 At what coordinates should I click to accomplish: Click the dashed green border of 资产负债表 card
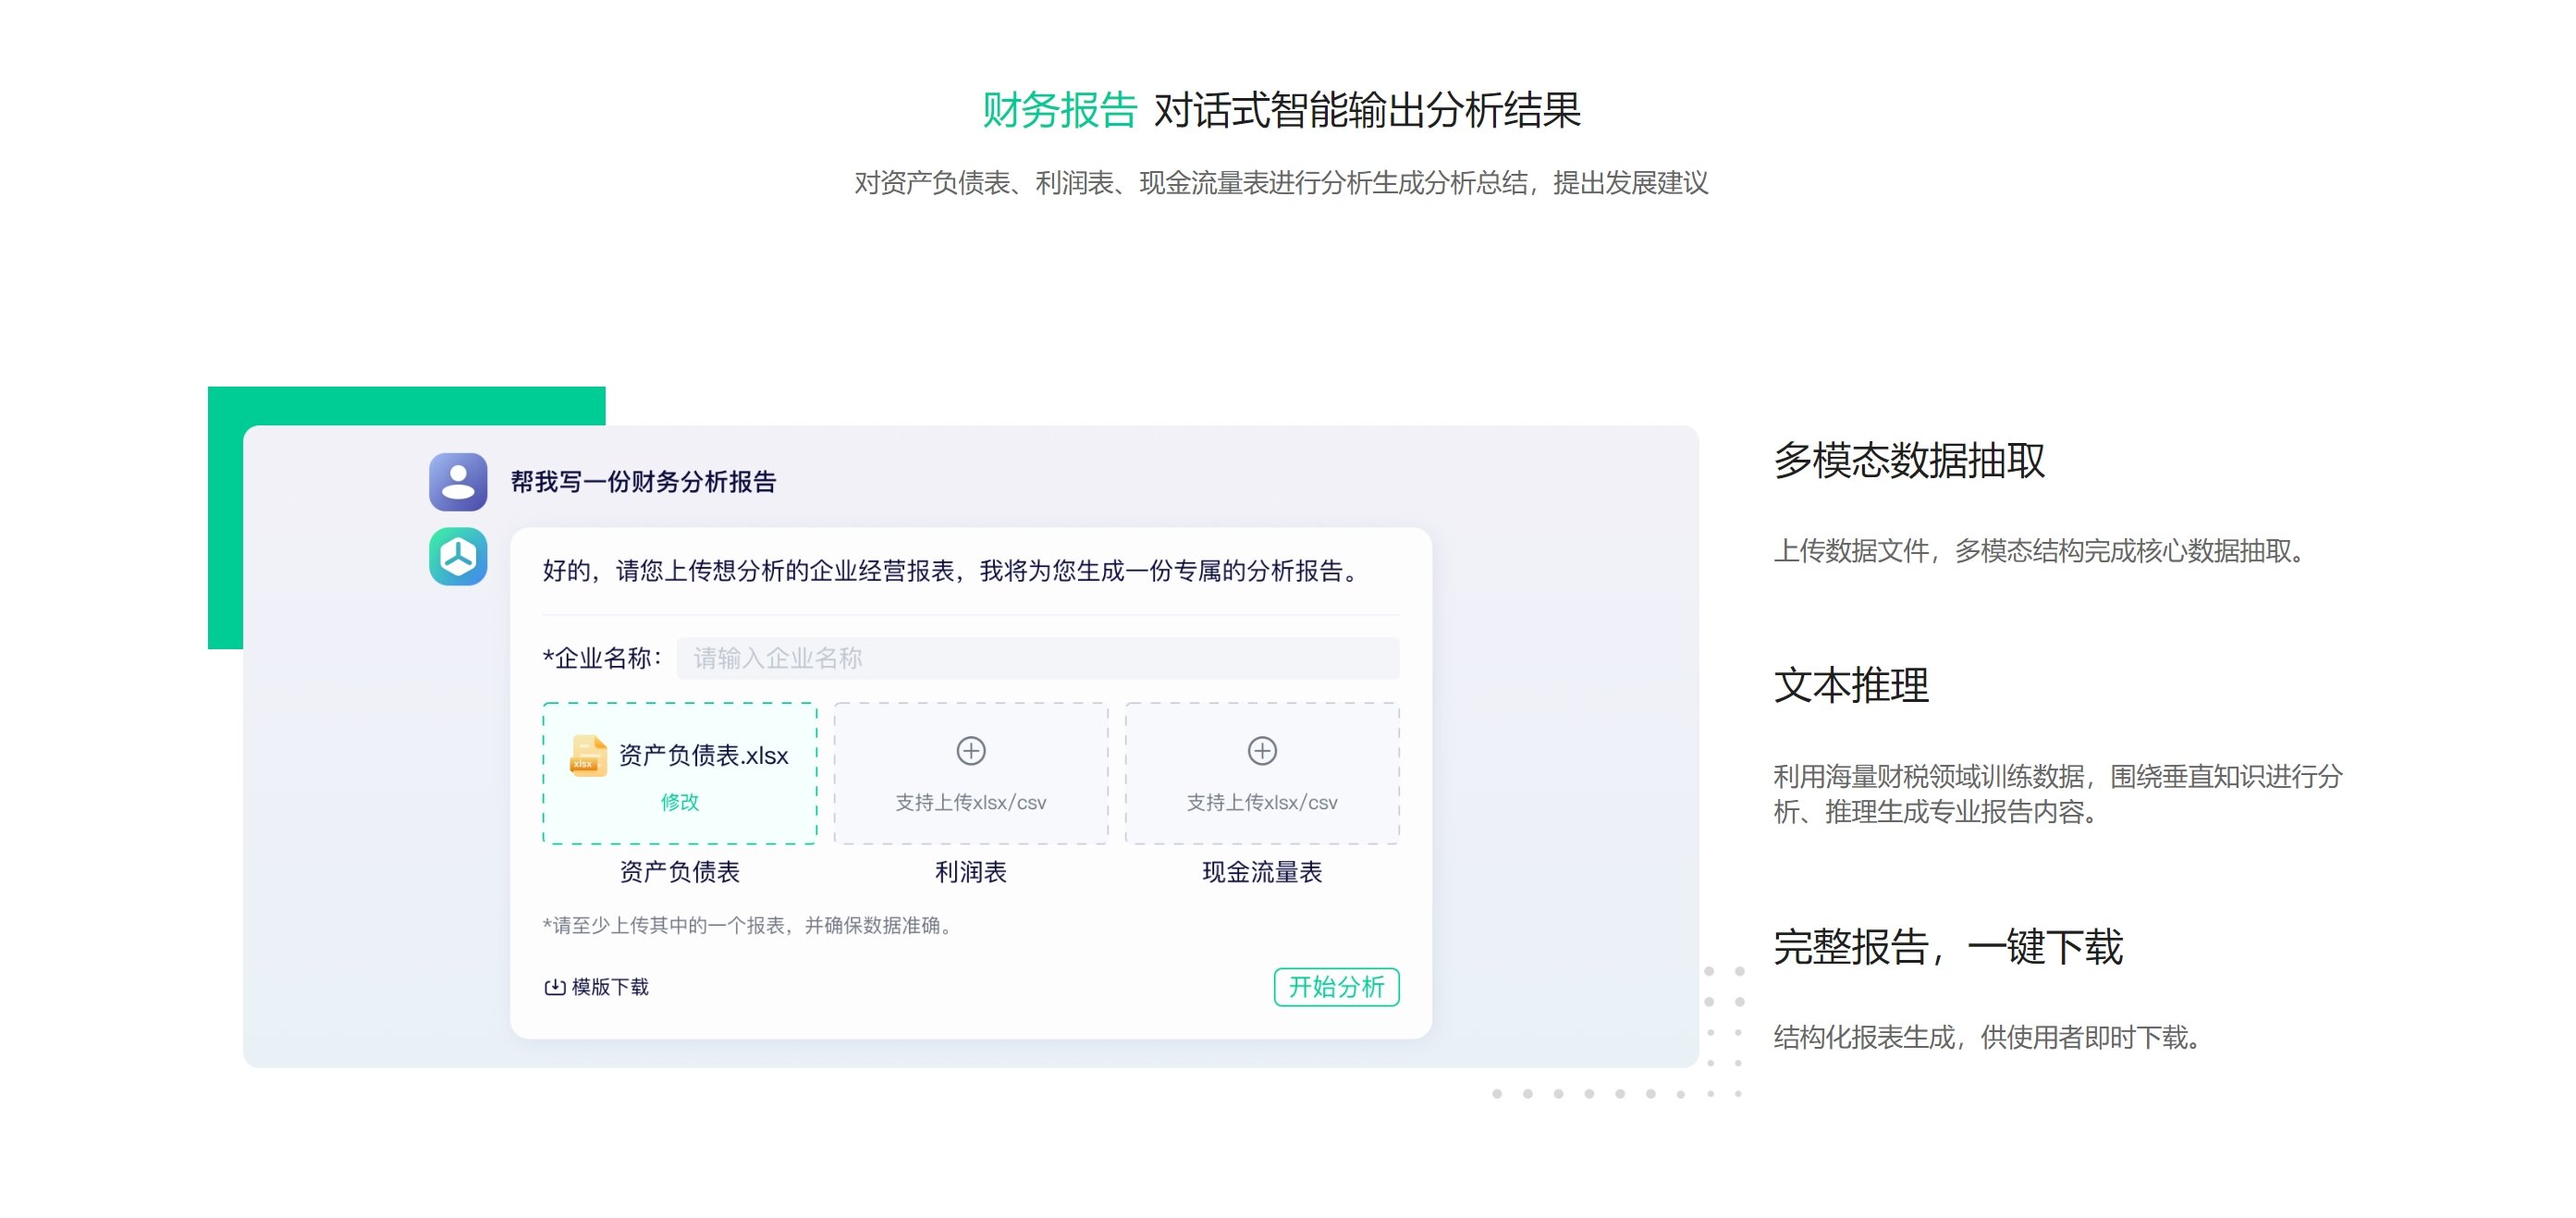[x=680, y=706]
